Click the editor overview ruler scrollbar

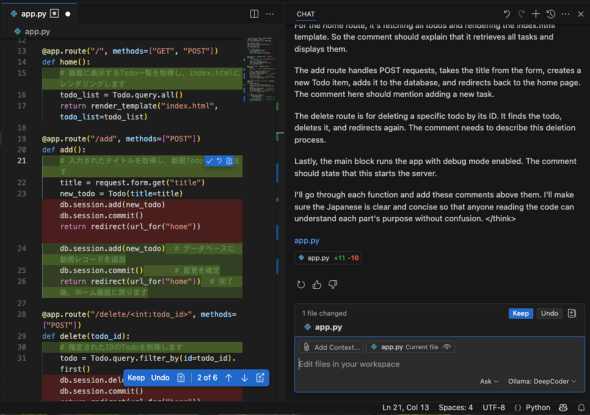(280, 219)
